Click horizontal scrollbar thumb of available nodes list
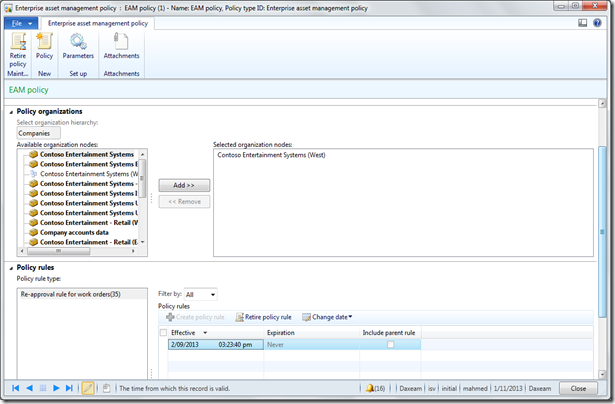 click(58, 251)
